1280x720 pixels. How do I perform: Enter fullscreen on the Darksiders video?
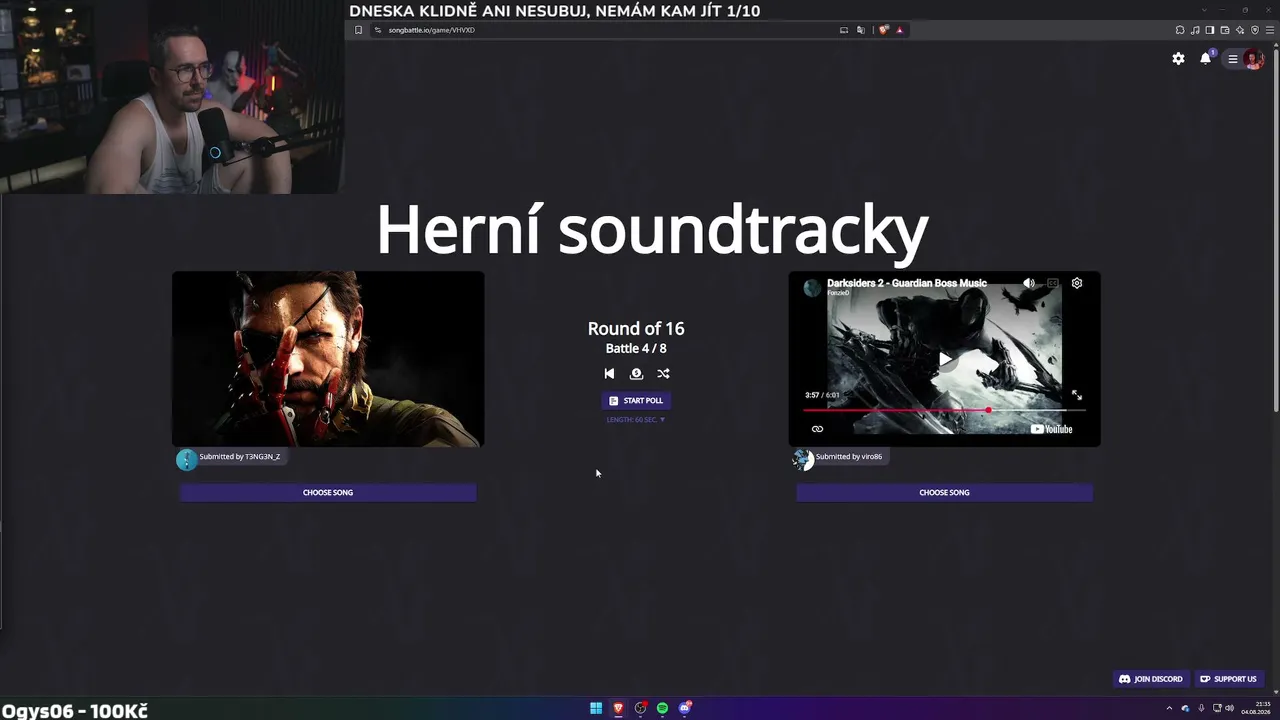click(x=1077, y=395)
